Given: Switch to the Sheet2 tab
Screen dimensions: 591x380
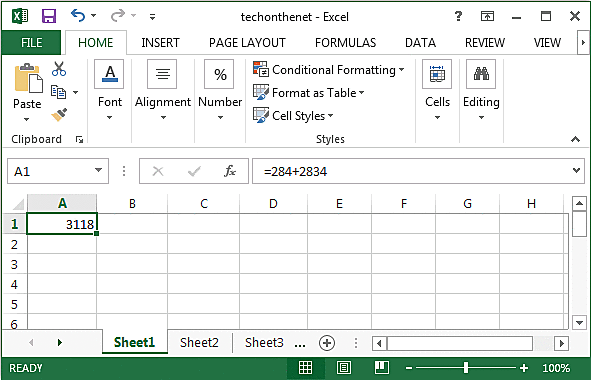Looking at the screenshot, I should point(199,343).
